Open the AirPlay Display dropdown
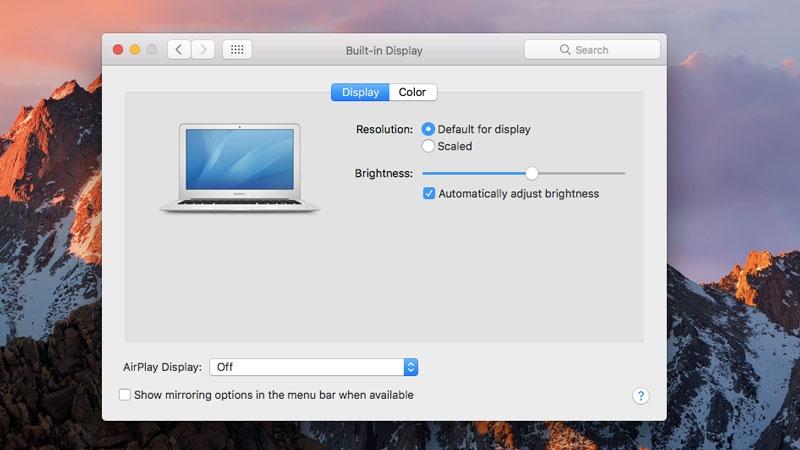The image size is (800, 450). (313, 367)
